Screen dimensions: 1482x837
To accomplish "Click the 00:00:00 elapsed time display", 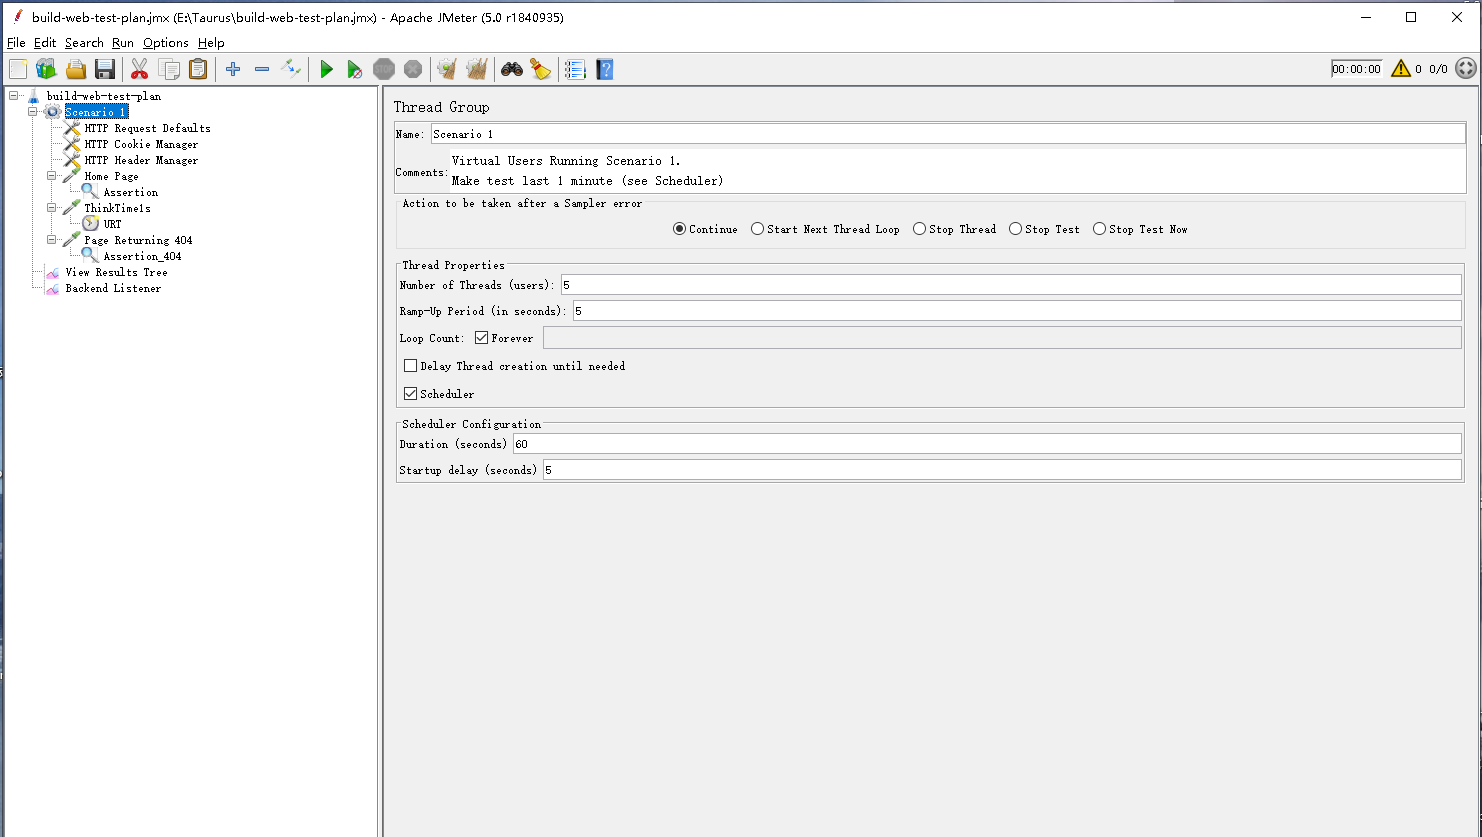I will (1356, 69).
